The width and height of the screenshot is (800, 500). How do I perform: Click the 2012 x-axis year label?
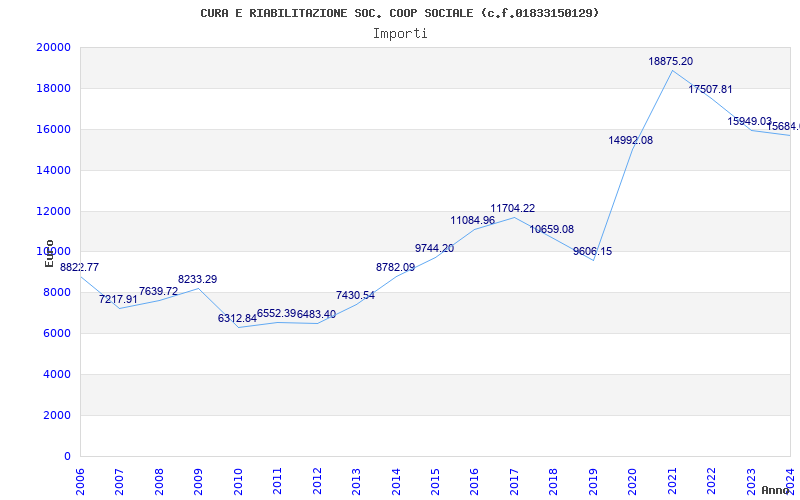(x=317, y=481)
